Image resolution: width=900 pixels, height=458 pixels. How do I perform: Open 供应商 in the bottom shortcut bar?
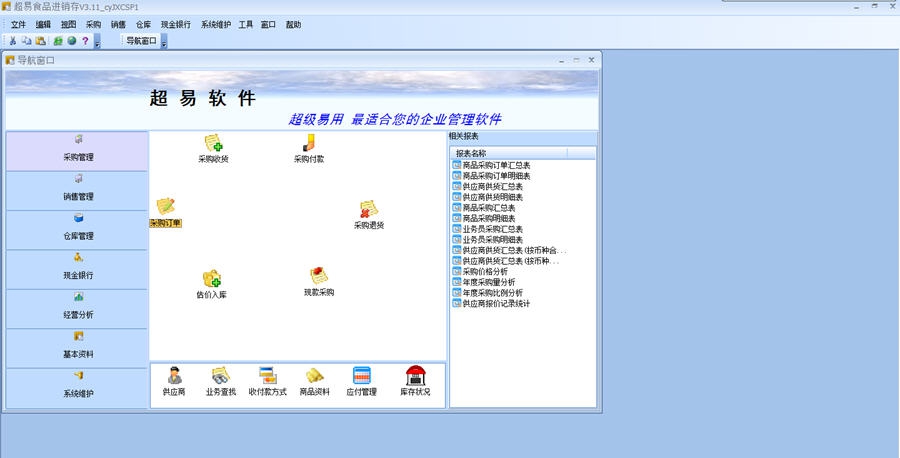[x=174, y=377]
